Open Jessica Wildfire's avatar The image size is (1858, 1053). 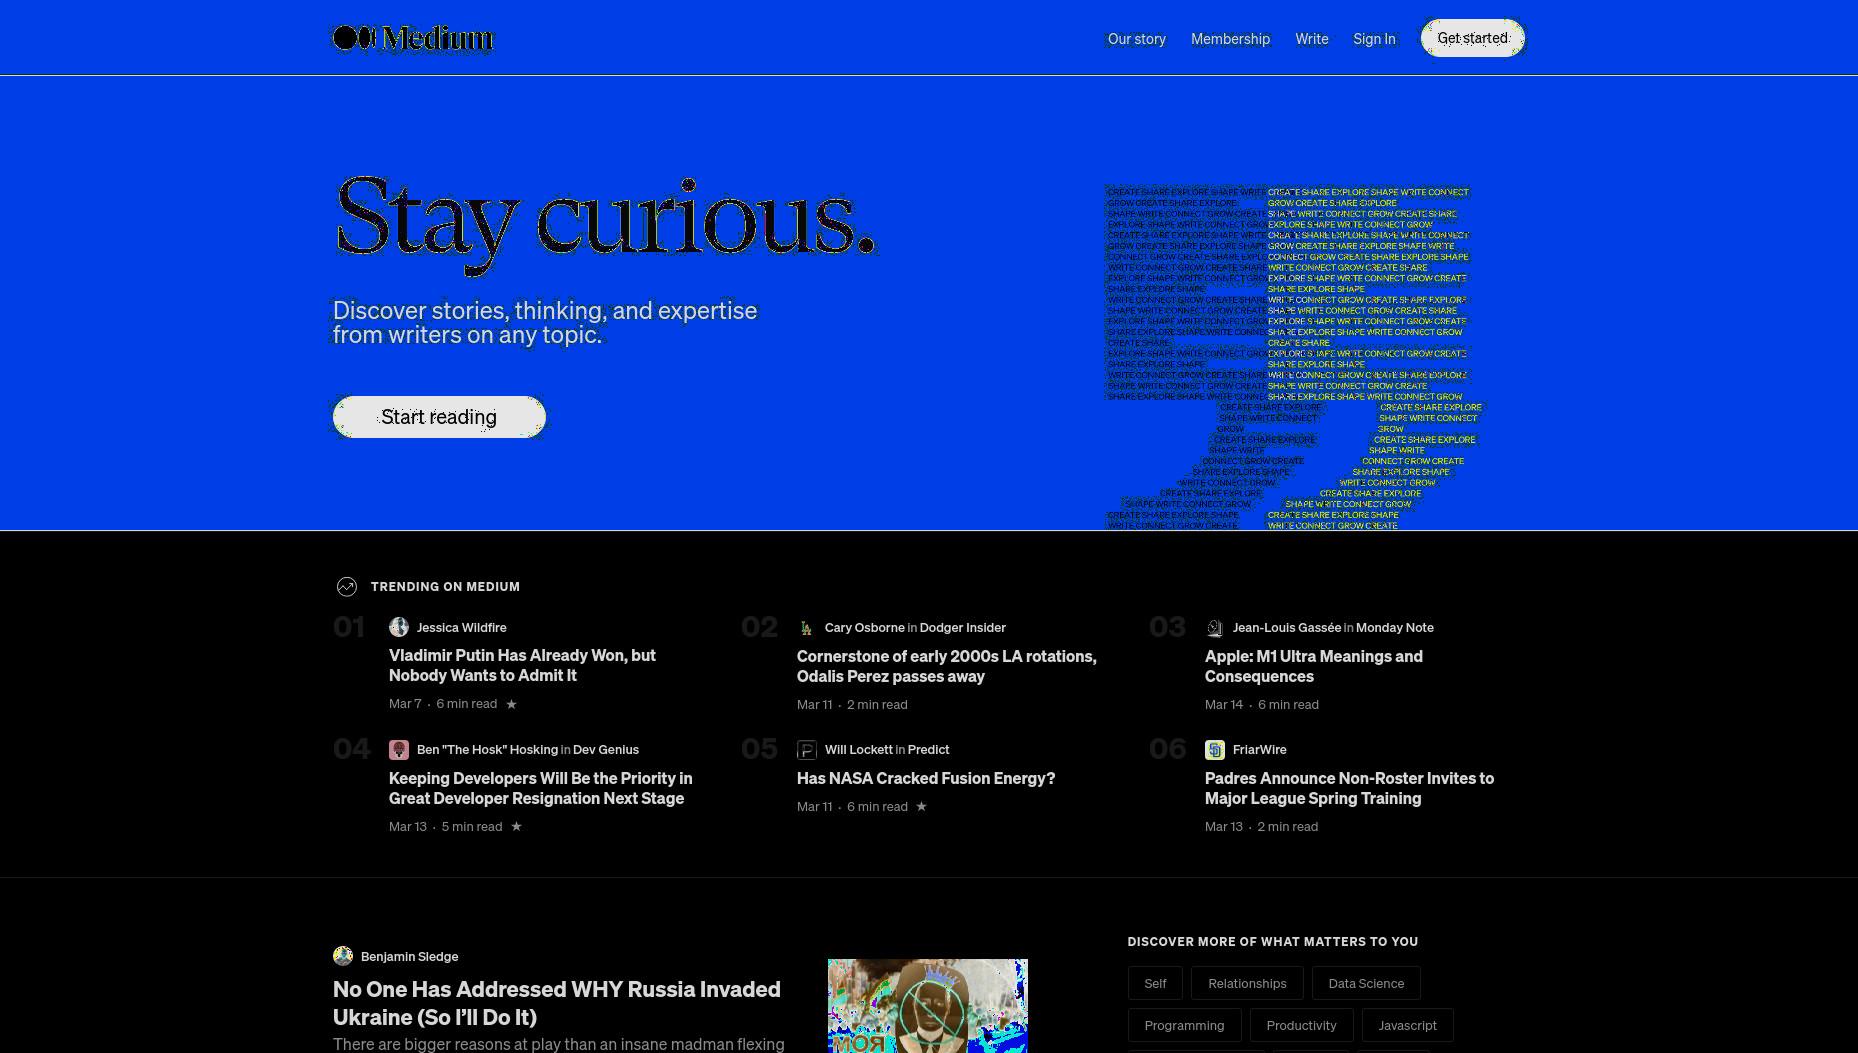click(399, 627)
